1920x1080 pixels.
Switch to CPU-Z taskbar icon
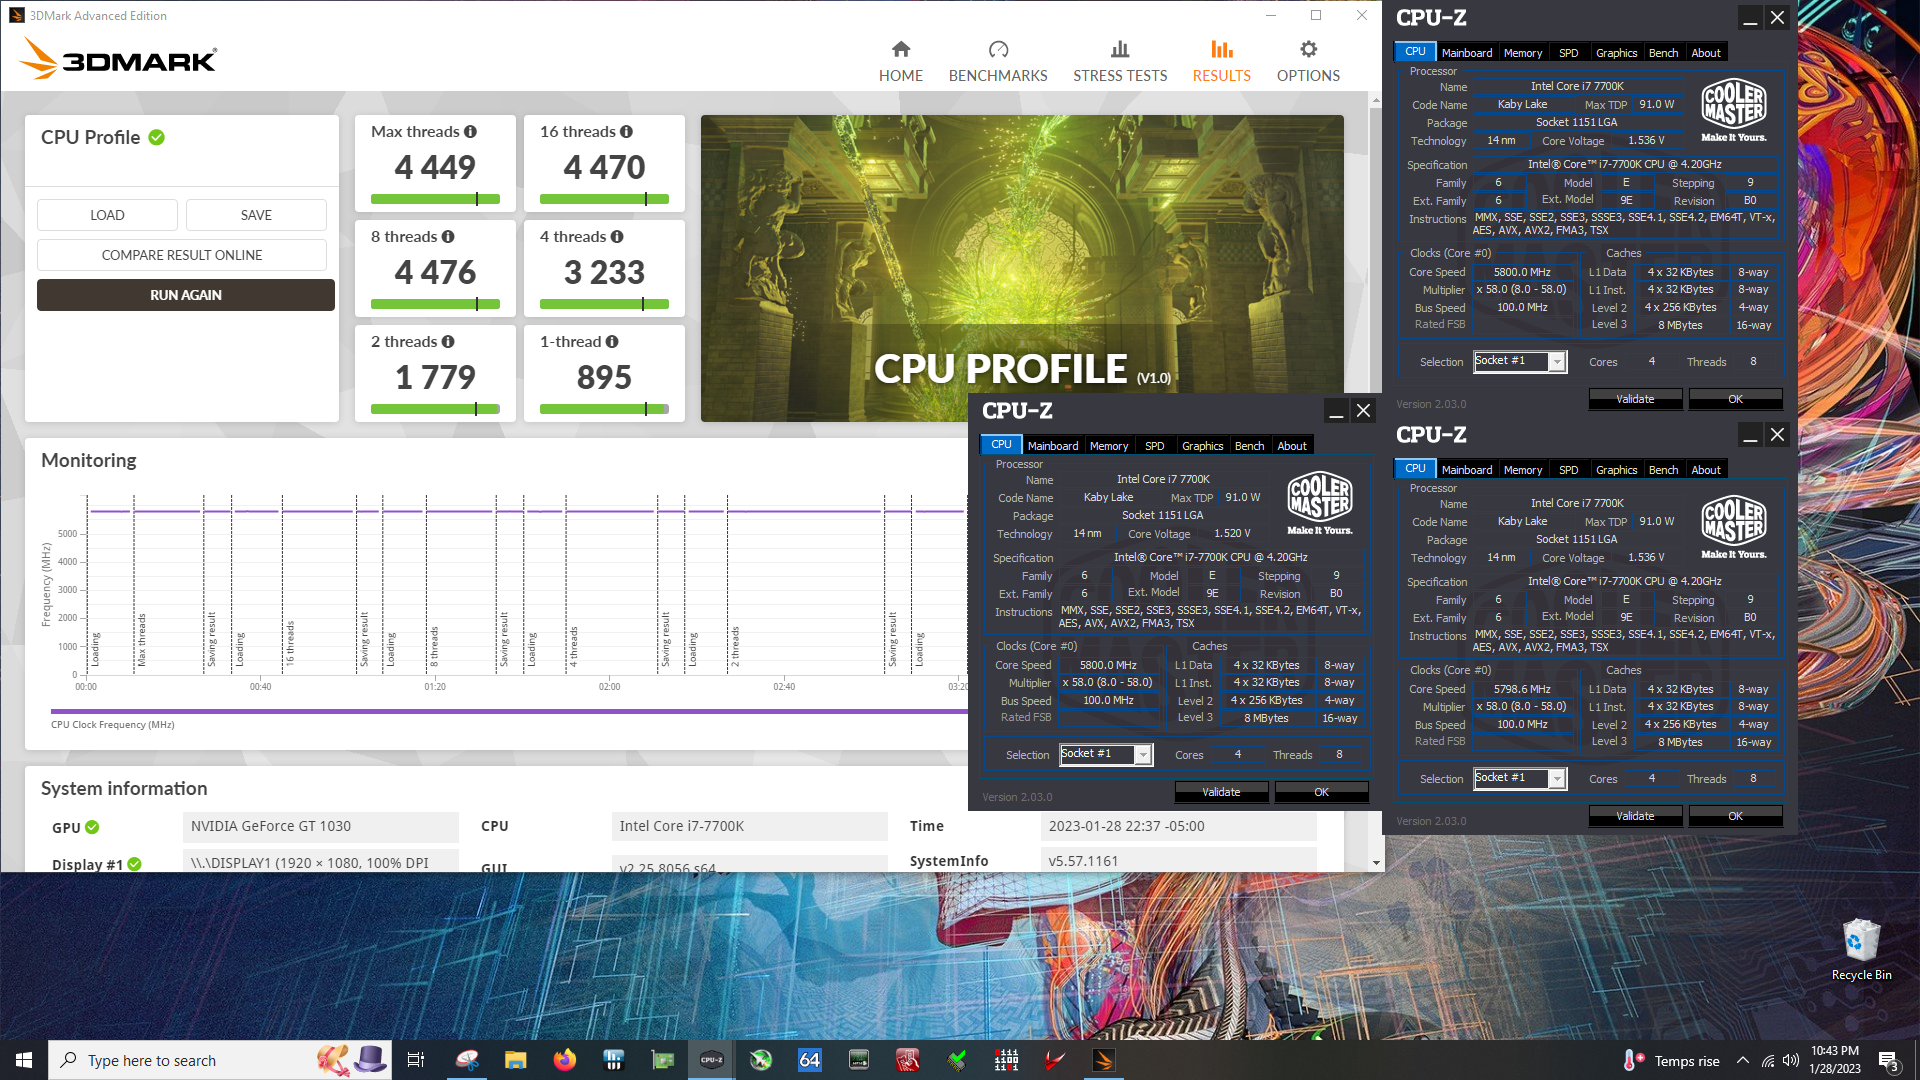pyautogui.click(x=712, y=1060)
